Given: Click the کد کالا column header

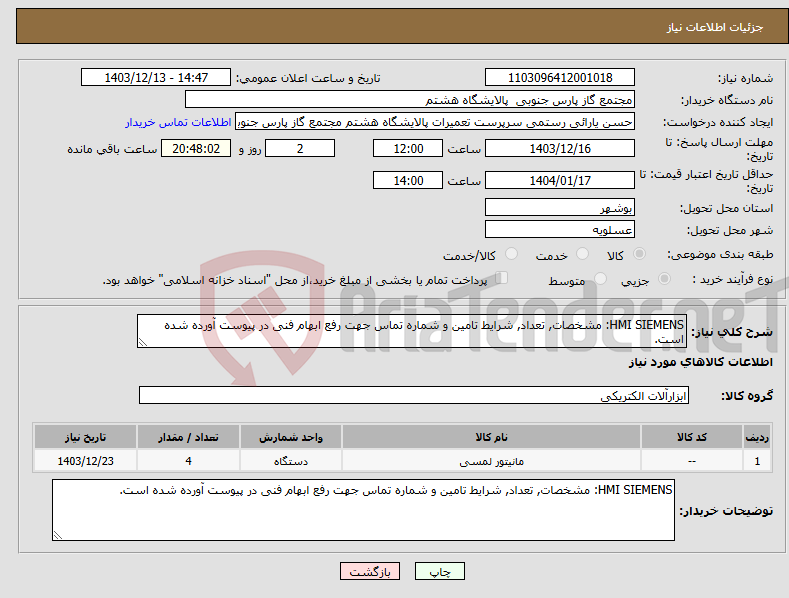Looking at the screenshot, I should pyautogui.click(x=692, y=437).
